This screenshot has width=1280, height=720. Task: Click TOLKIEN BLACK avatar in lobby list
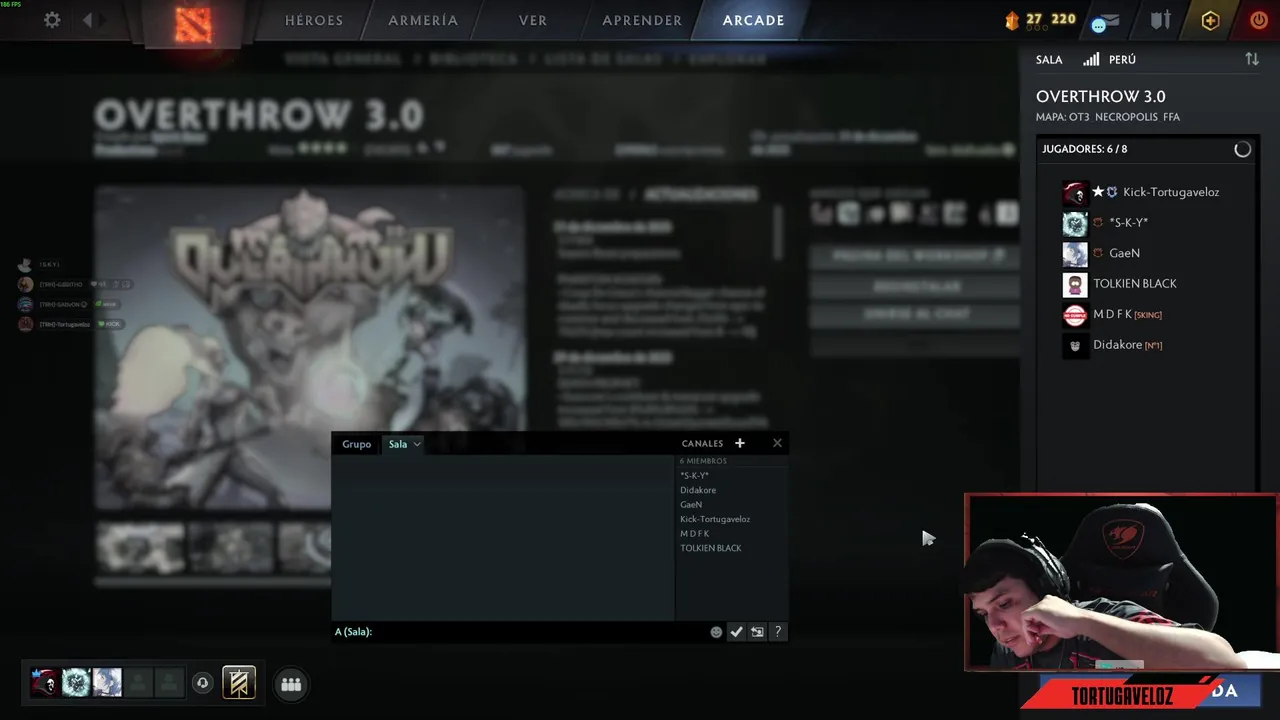point(1075,284)
